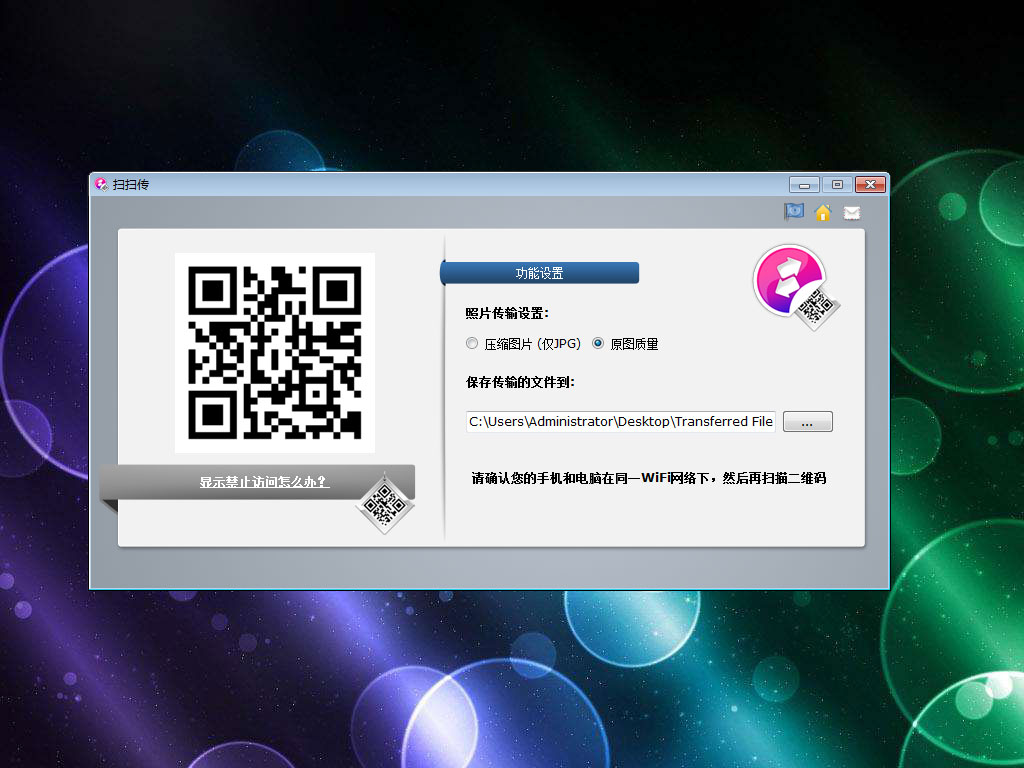Click the large QR code image

pos(275,353)
